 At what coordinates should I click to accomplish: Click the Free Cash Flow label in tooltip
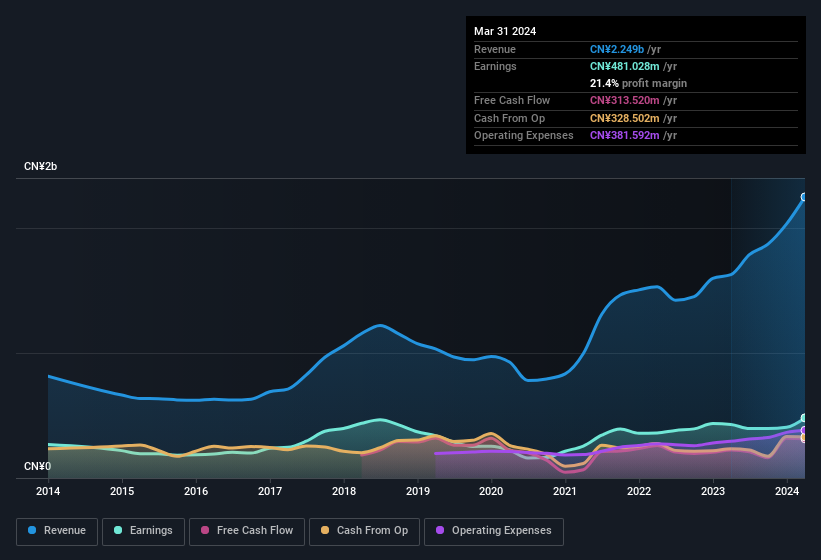click(x=512, y=100)
